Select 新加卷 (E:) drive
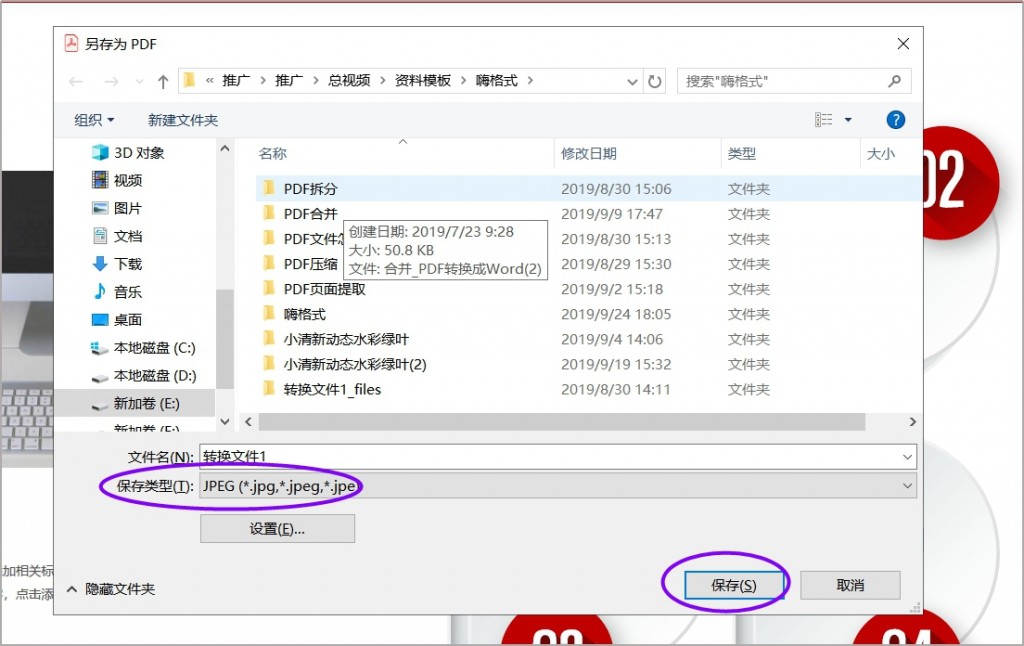This screenshot has height=646, width=1024. click(x=135, y=403)
